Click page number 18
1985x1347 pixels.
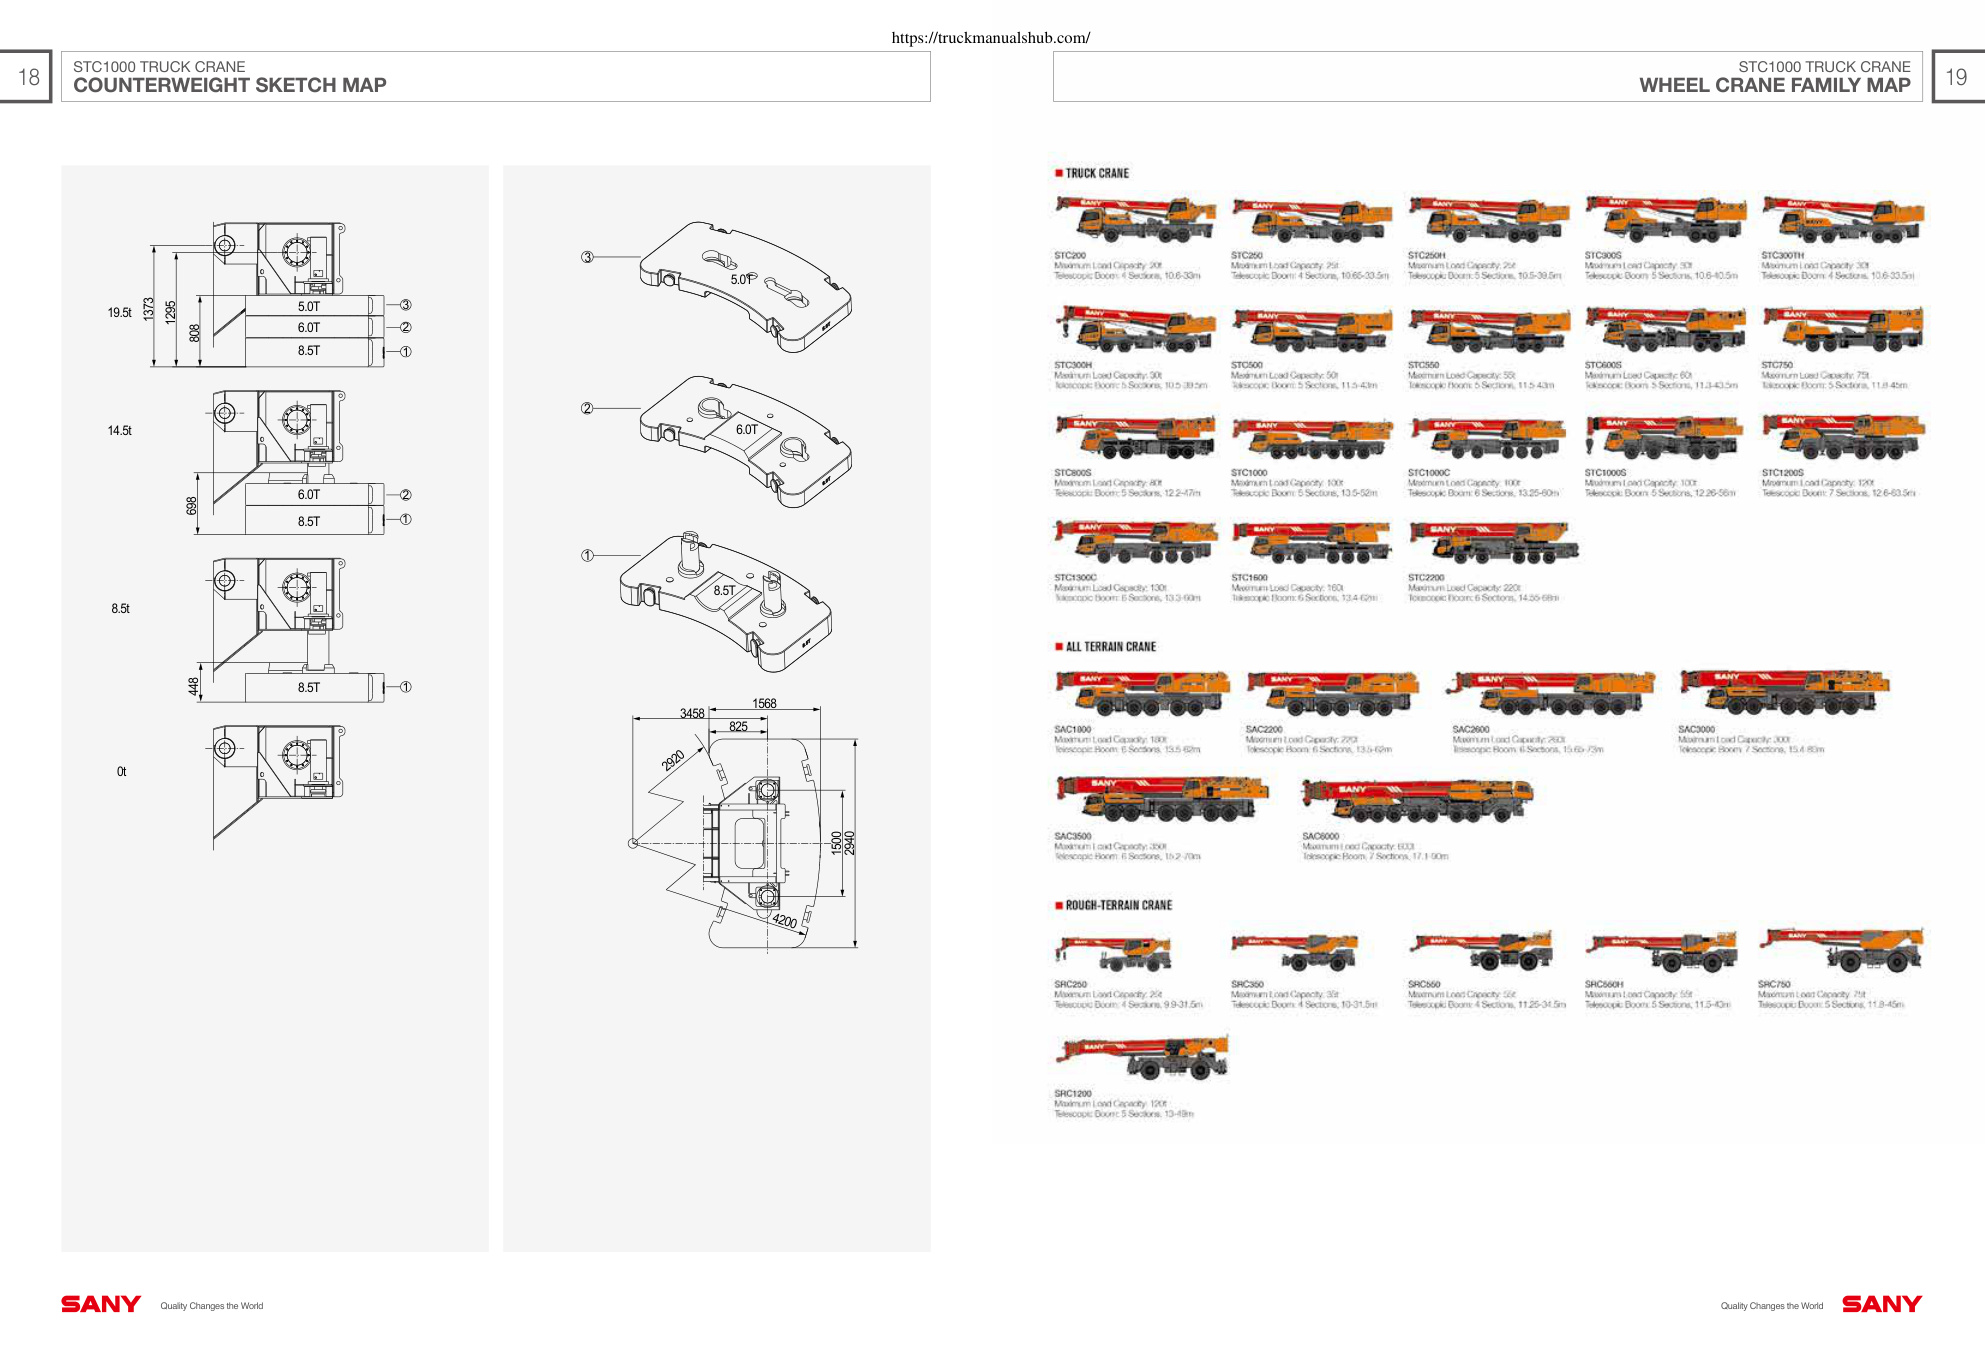pyautogui.click(x=29, y=77)
